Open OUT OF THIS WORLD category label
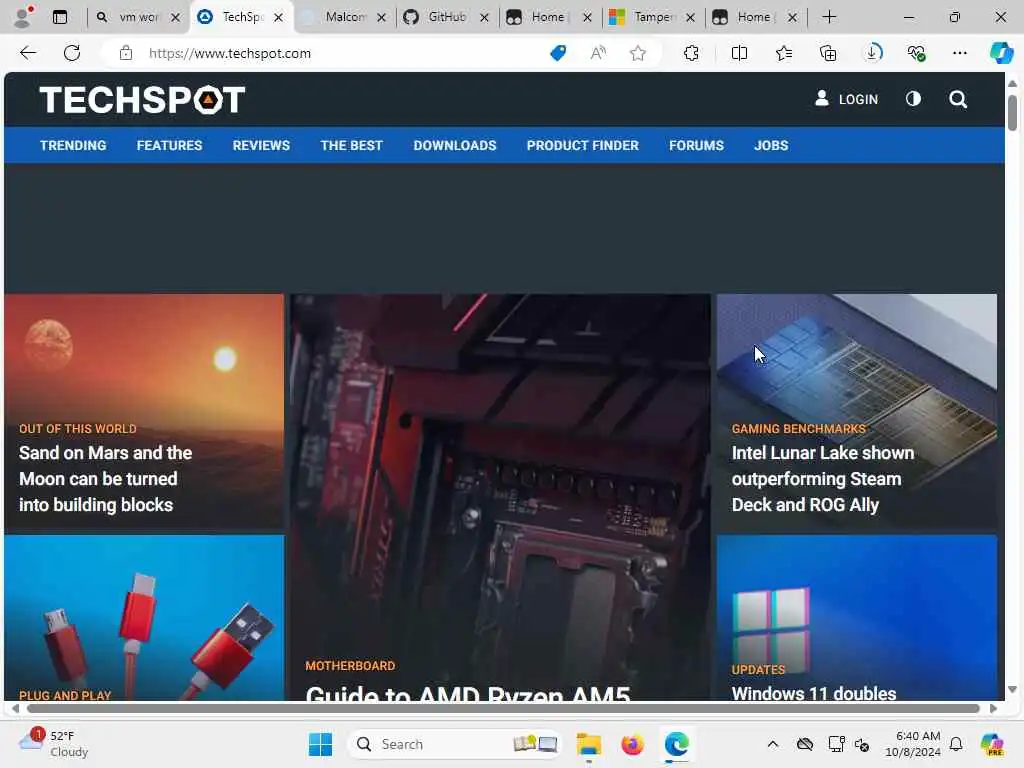Viewport: 1024px width, 768px height. (78, 428)
